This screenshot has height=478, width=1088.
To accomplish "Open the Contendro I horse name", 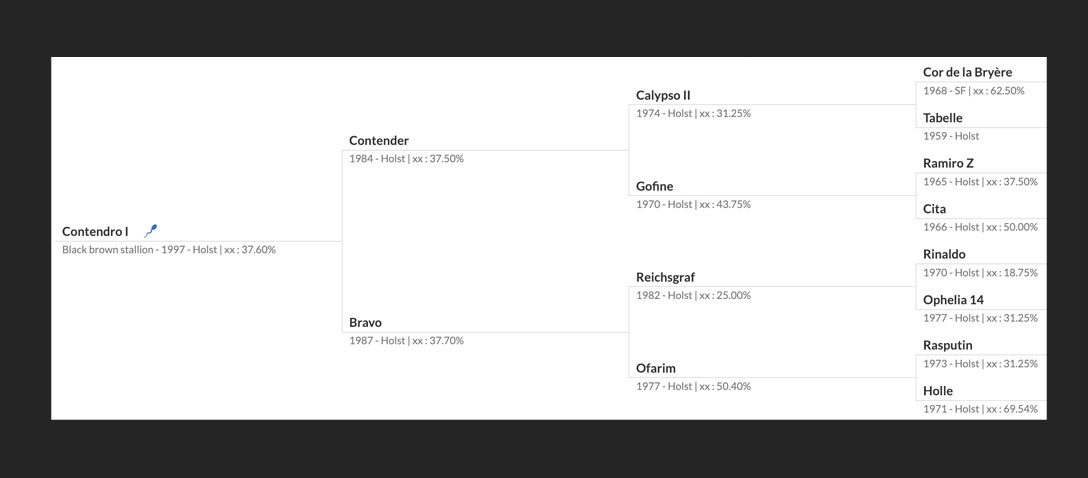I will pyautogui.click(x=95, y=232).
